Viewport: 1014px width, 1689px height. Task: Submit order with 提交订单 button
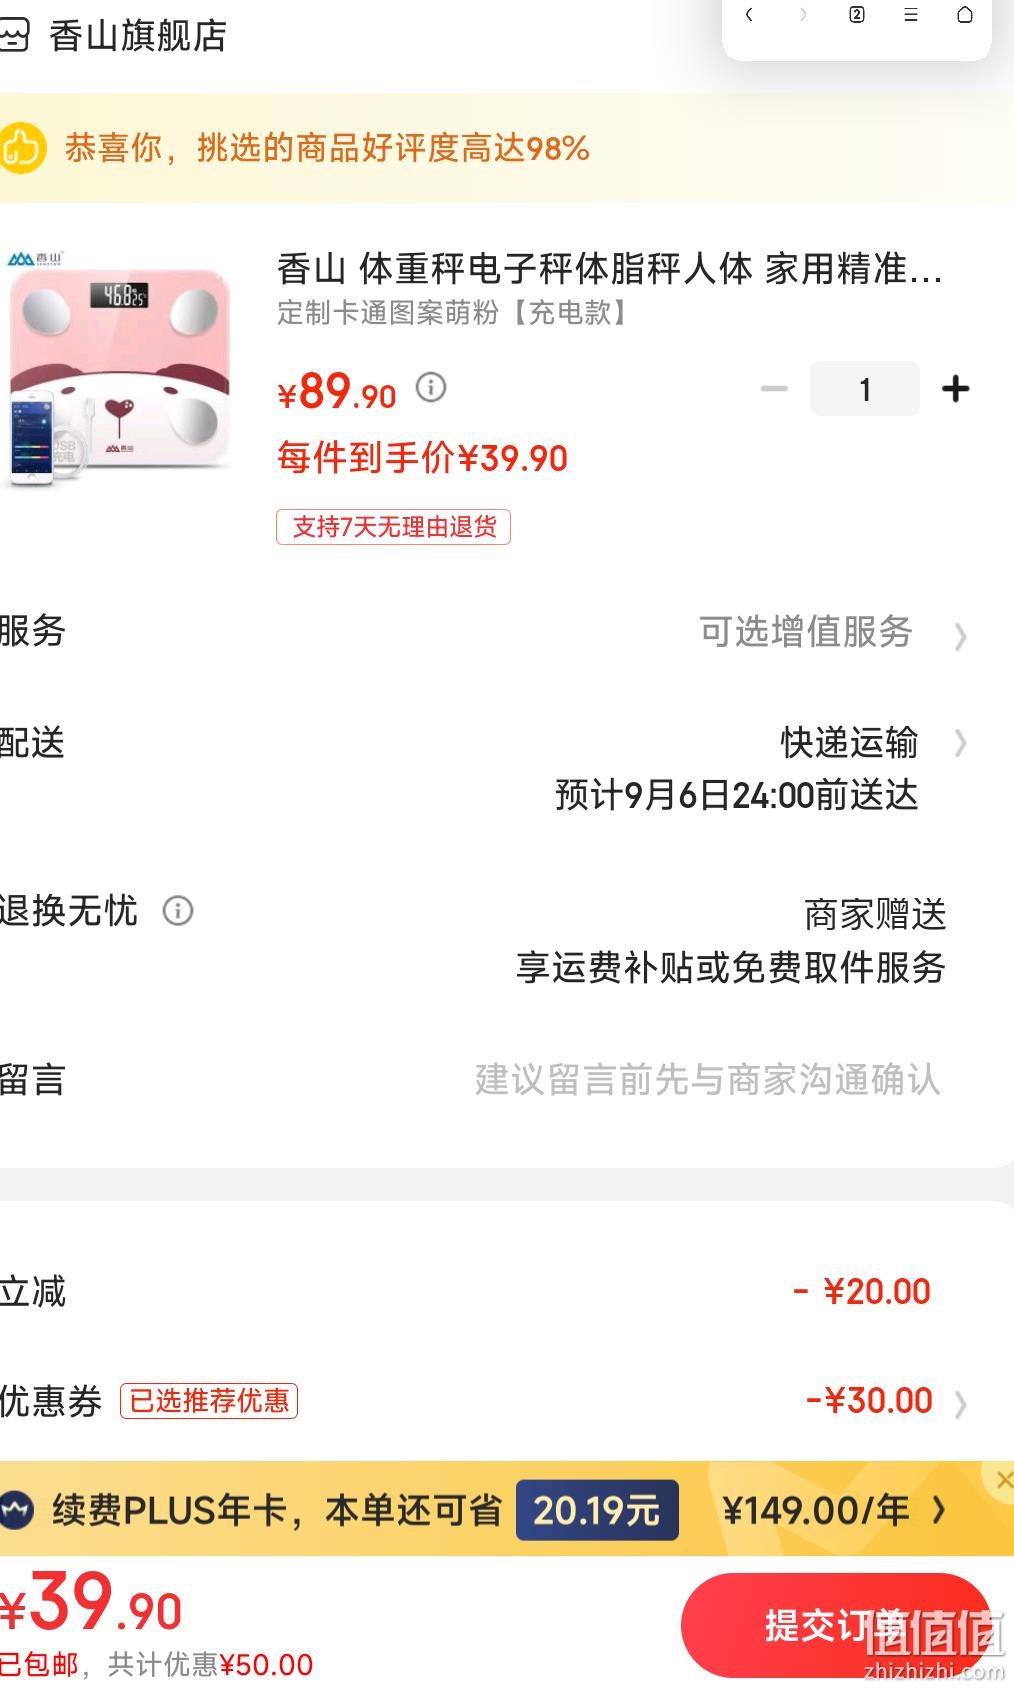pos(836,1625)
